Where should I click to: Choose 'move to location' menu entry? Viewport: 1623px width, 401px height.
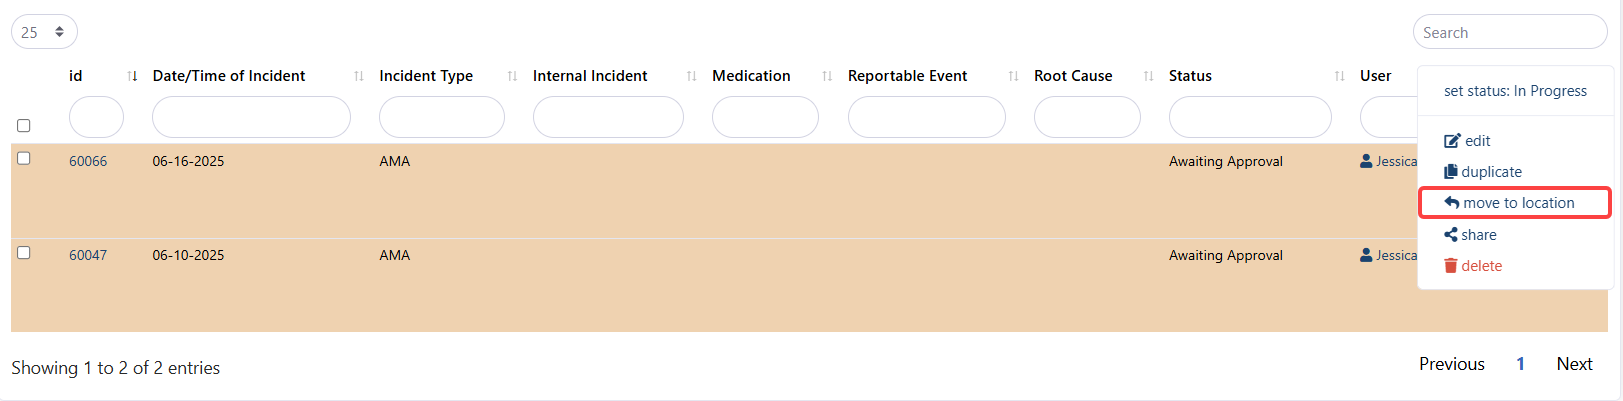(x=1518, y=203)
